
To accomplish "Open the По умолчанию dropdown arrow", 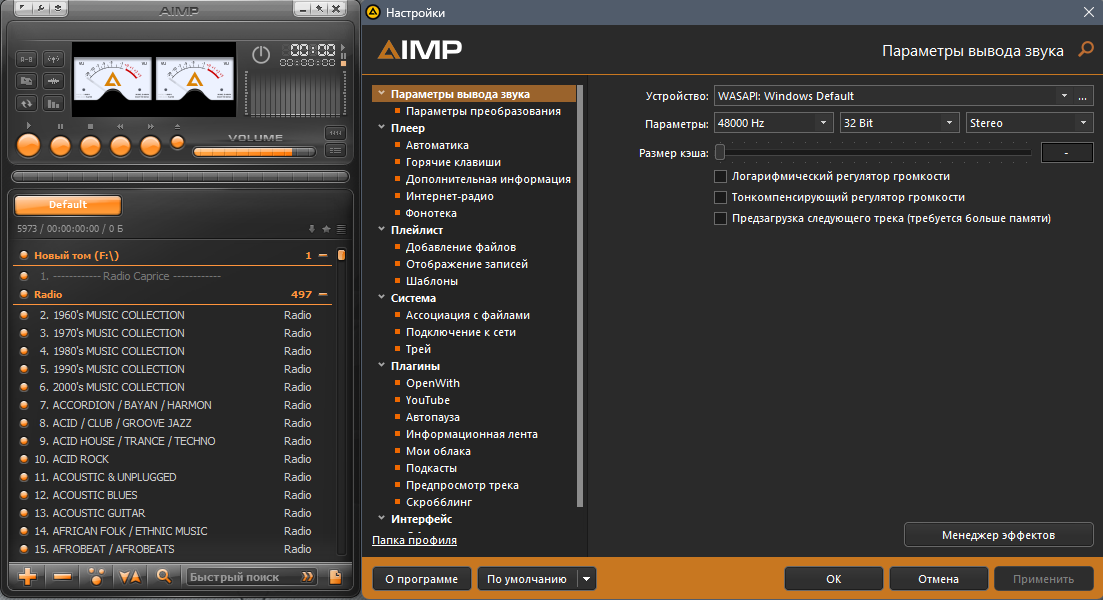I will coord(586,579).
